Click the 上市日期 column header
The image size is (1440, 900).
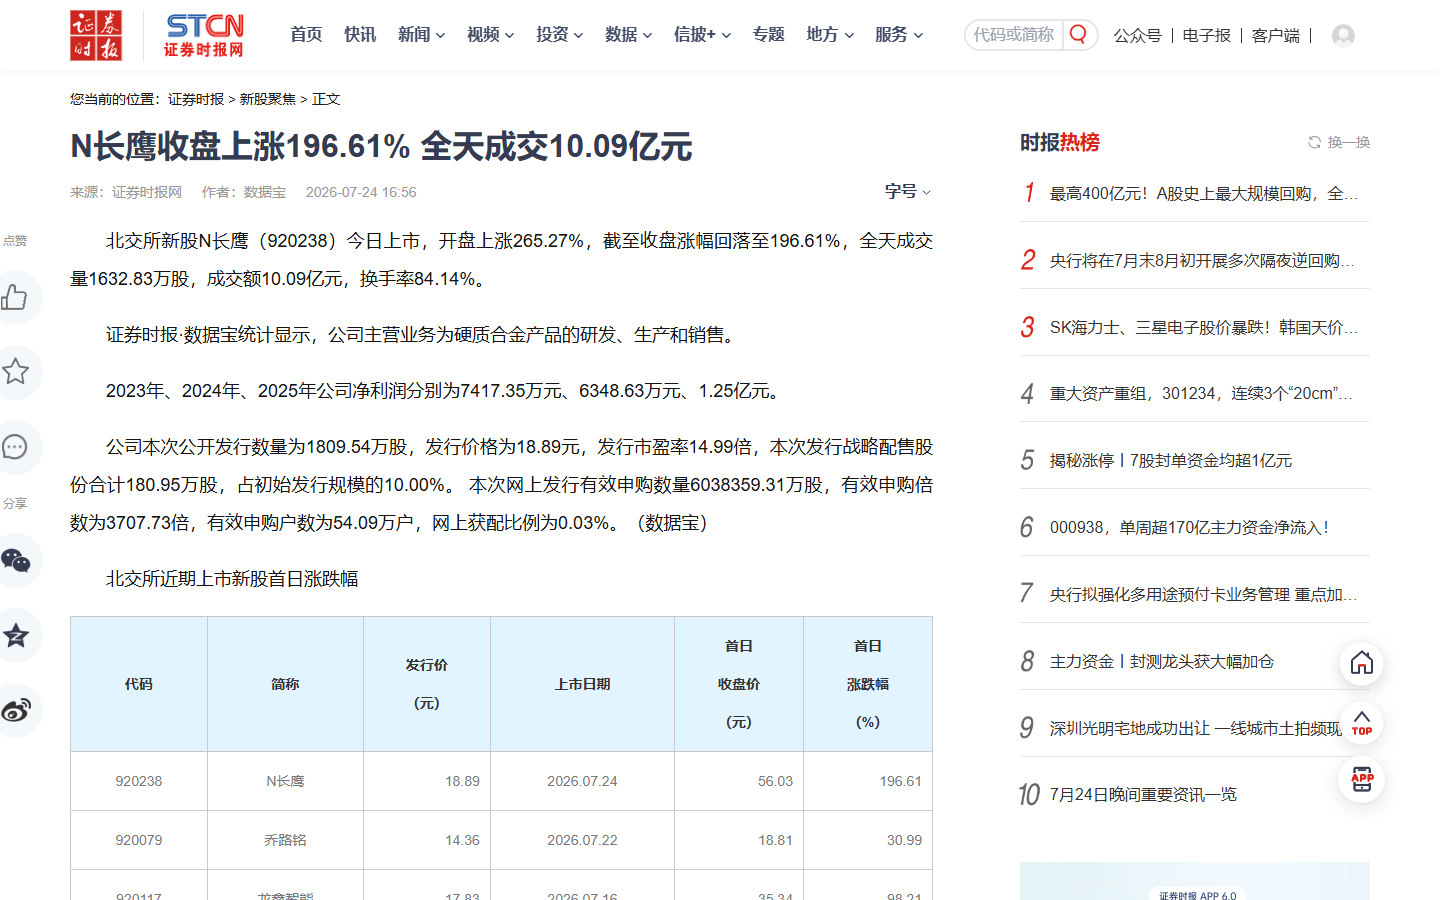[x=582, y=684]
